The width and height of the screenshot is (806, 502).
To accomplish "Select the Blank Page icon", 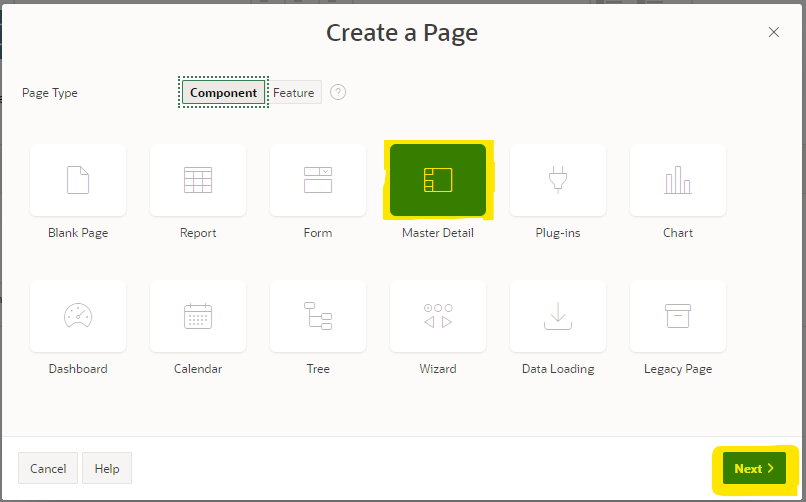I will point(78,180).
